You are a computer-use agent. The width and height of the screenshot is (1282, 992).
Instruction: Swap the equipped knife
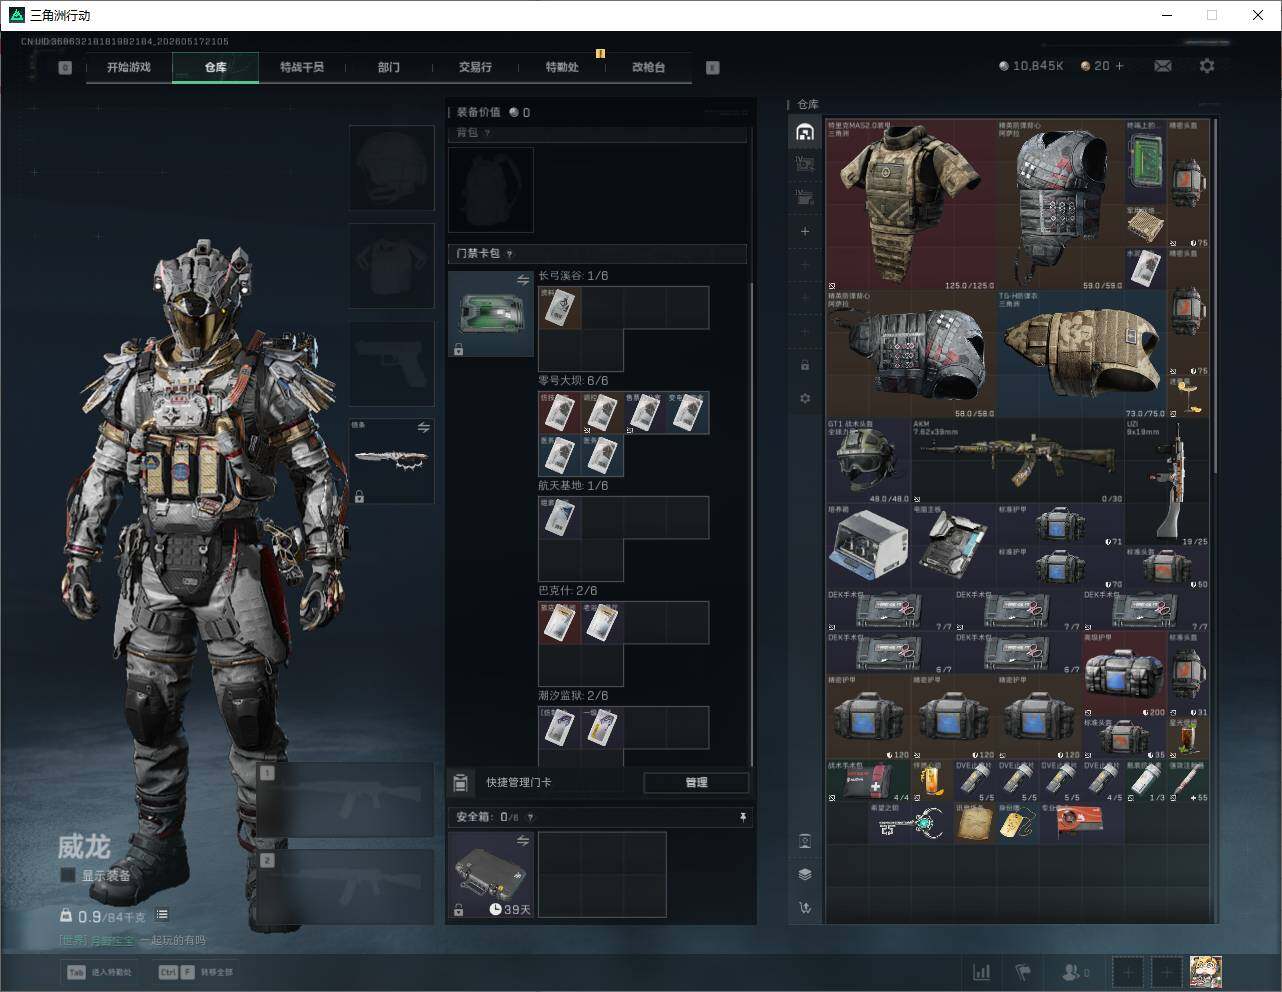click(x=424, y=428)
